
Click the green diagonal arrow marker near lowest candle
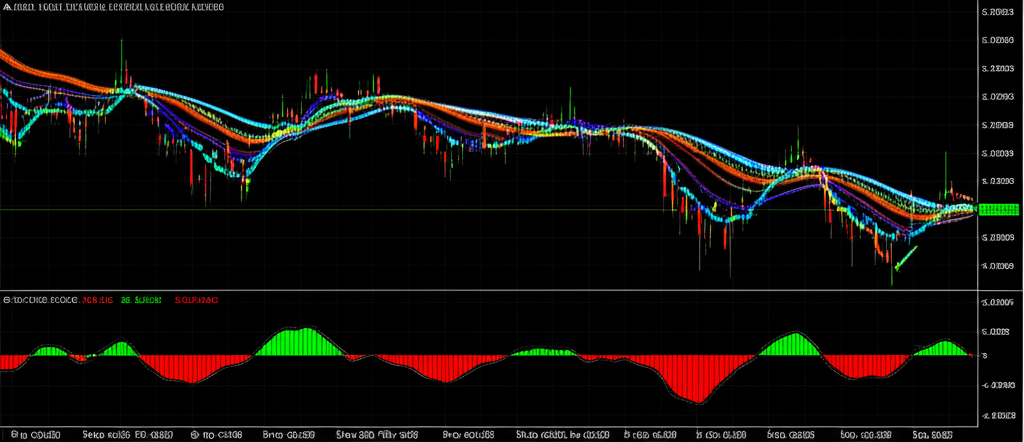(x=906, y=258)
